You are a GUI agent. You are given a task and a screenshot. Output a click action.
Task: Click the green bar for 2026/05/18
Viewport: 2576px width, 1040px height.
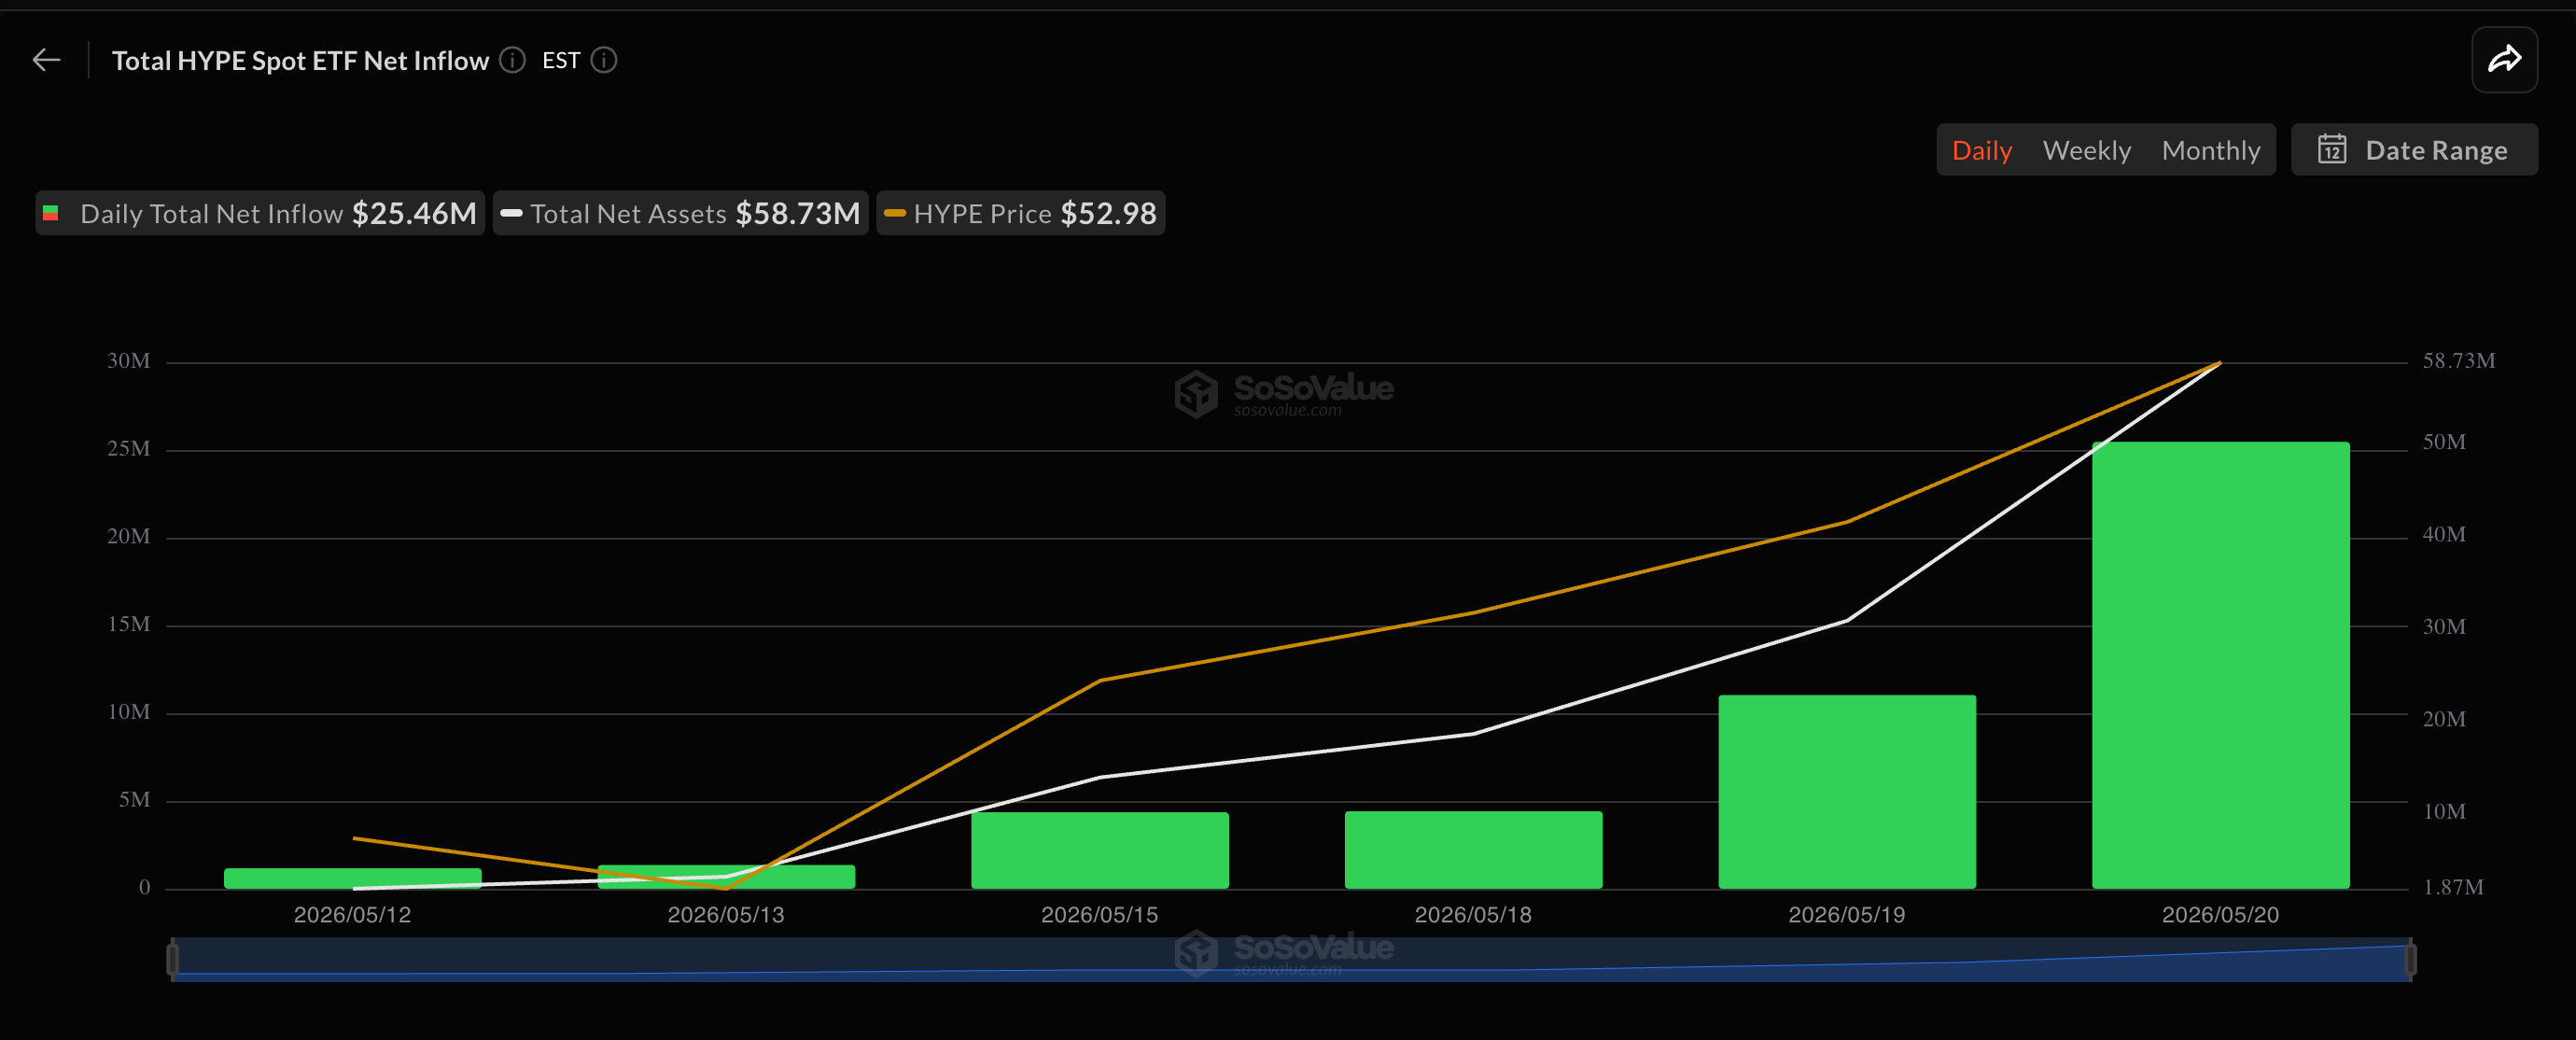point(1473,850)
